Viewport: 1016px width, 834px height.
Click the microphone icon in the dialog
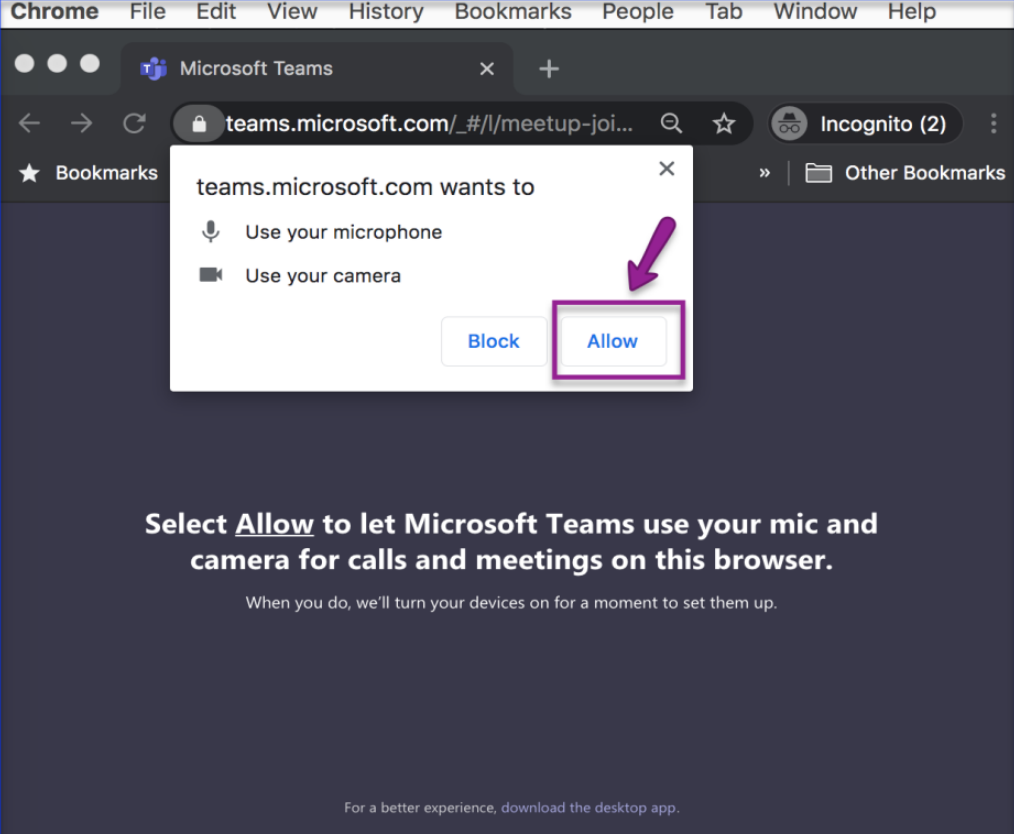(x=210, y=231)
